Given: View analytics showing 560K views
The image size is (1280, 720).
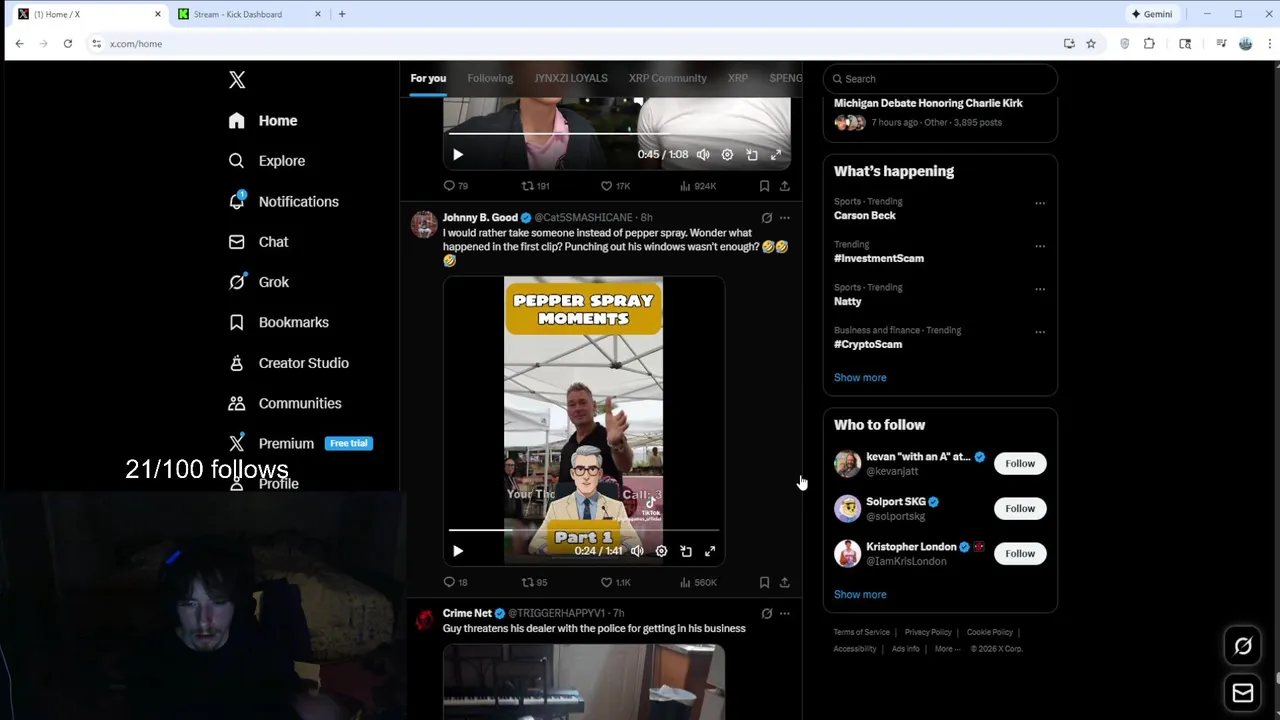Looking at the screenshot, I should tap(697, 582).
